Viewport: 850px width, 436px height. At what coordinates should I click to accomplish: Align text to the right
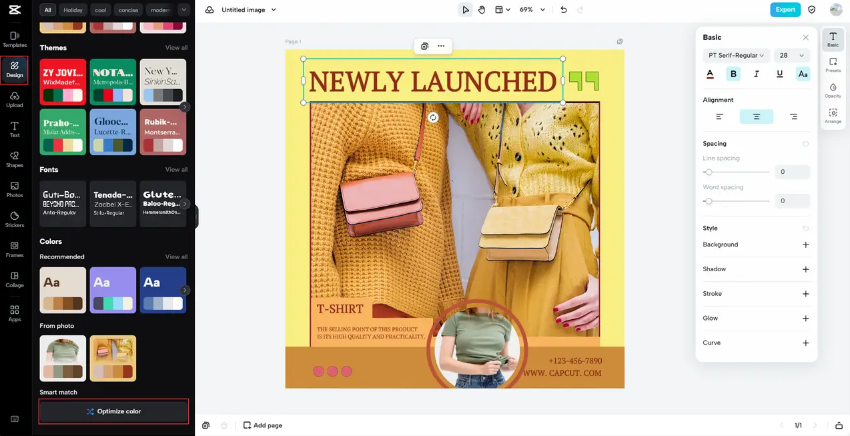793,117
